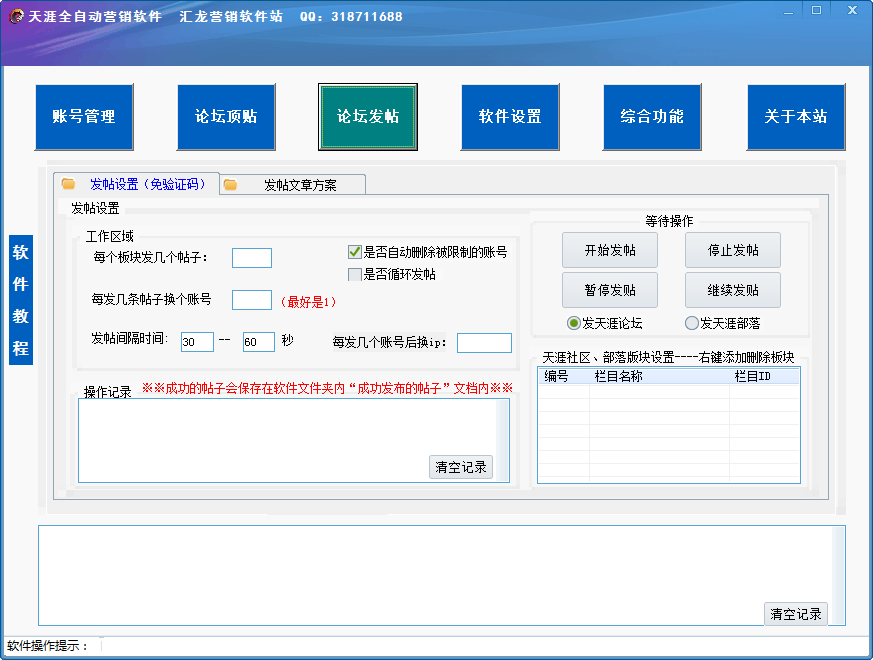Viewport: 873px width, 660px height.
Task: Click 清空记录 in bottom log panel
Action: pos(796,614)
